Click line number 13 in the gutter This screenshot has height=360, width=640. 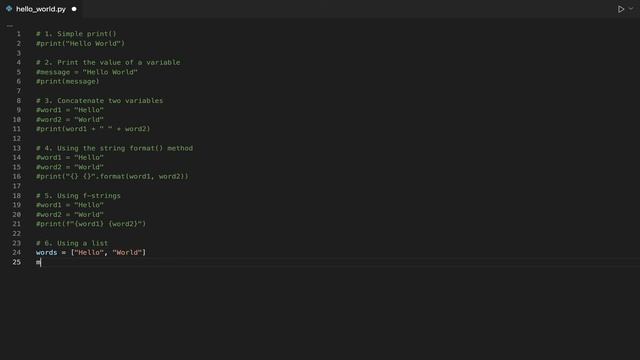[x=16, y=148]
